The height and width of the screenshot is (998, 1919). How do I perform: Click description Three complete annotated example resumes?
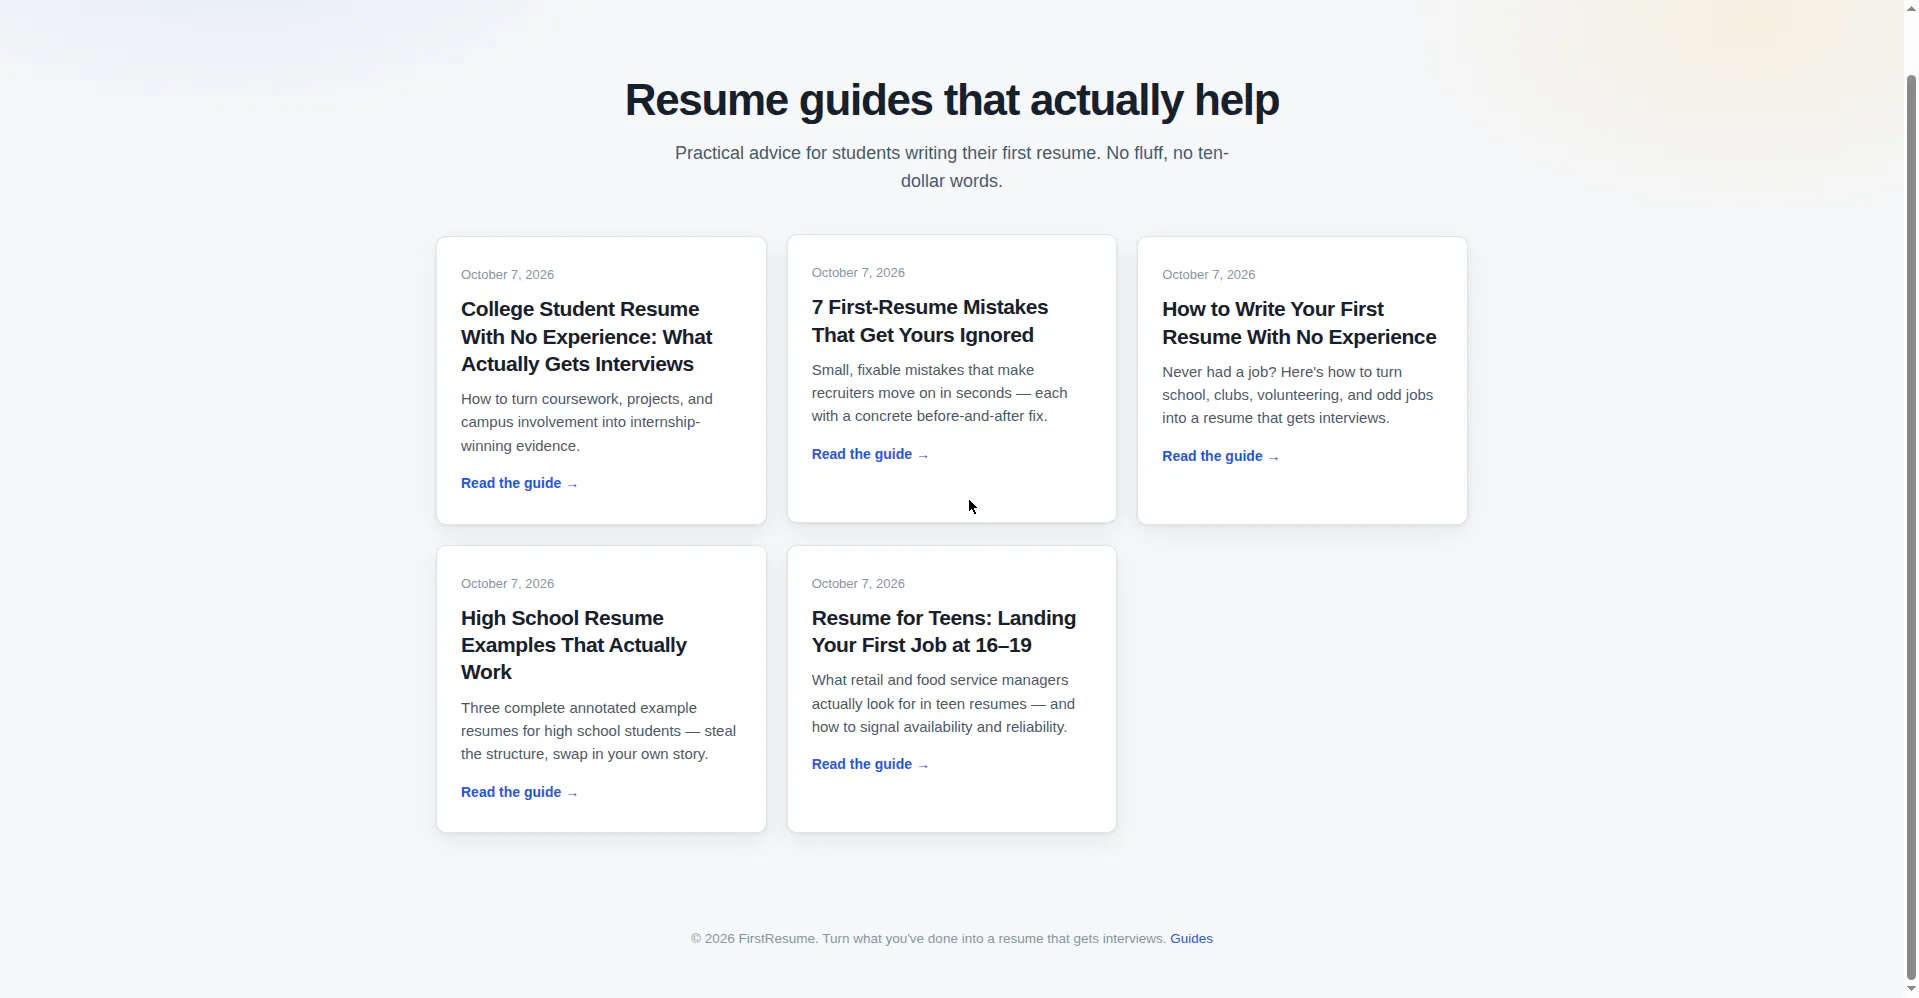point(598,731)
